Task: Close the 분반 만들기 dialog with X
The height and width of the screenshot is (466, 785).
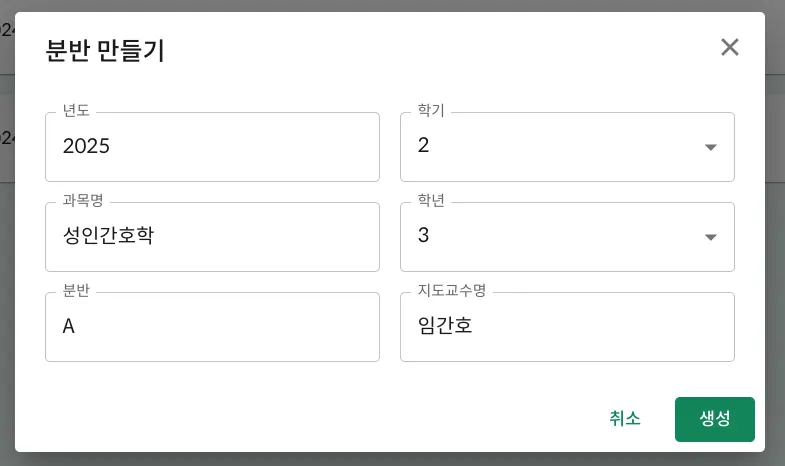Action: [x=730, y=47]
